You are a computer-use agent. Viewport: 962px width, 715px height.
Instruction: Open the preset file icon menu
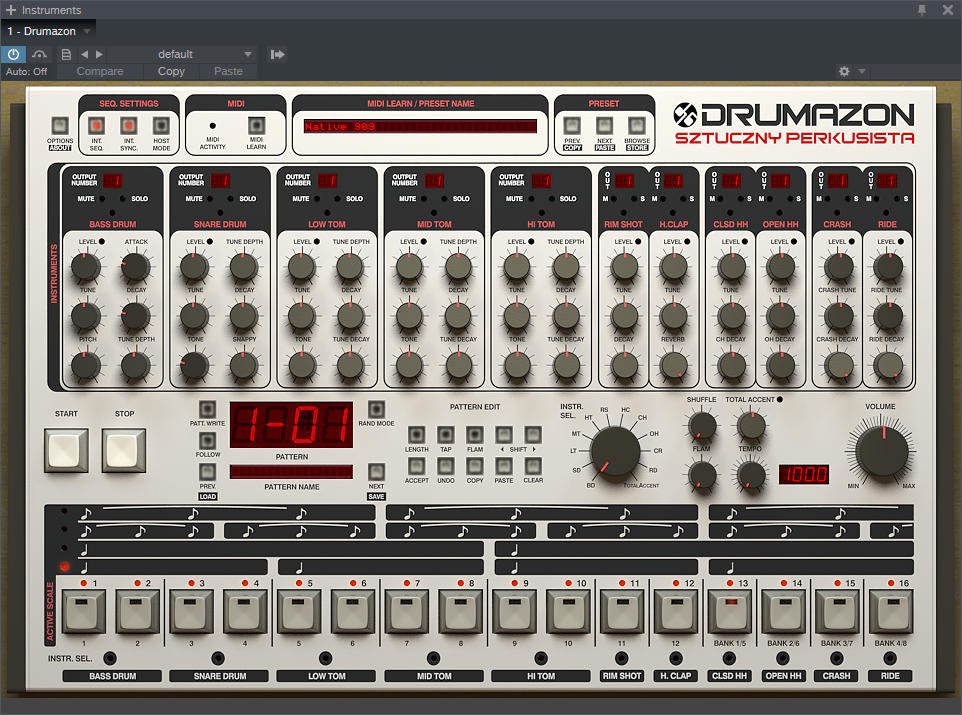click(x=66, y=54)
